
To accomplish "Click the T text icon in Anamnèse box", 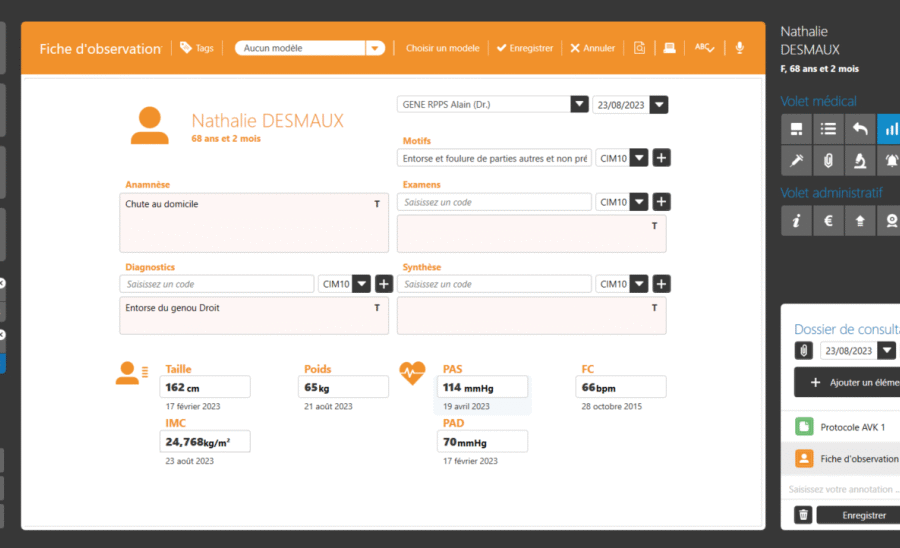I will click(377, 204).
